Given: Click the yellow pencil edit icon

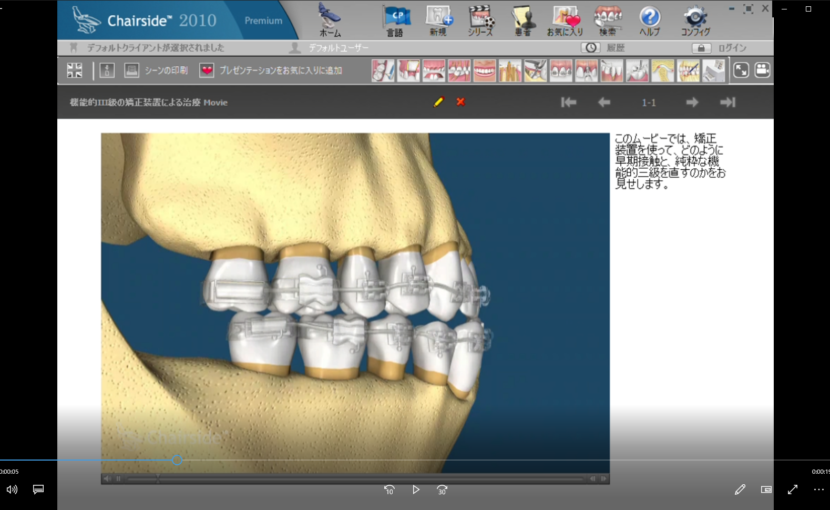Looking at the screenshot, I should (438, 102).
